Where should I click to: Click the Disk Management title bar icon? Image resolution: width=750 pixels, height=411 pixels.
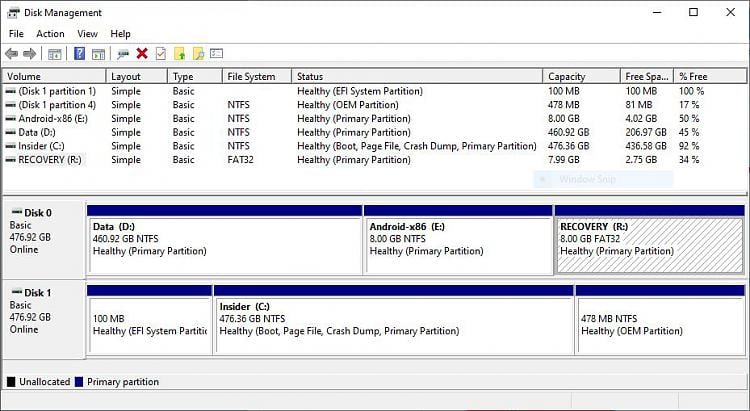(13, 12)
